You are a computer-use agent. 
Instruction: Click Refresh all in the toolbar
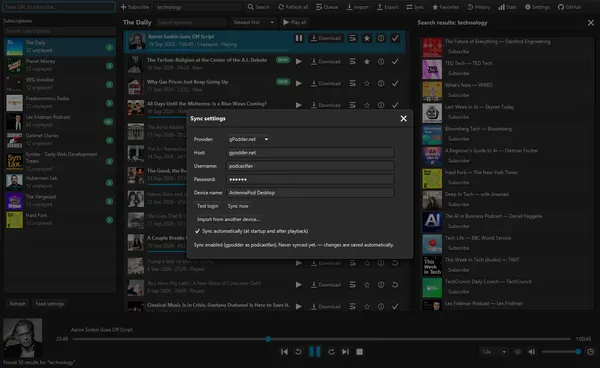tap(293, 7)
